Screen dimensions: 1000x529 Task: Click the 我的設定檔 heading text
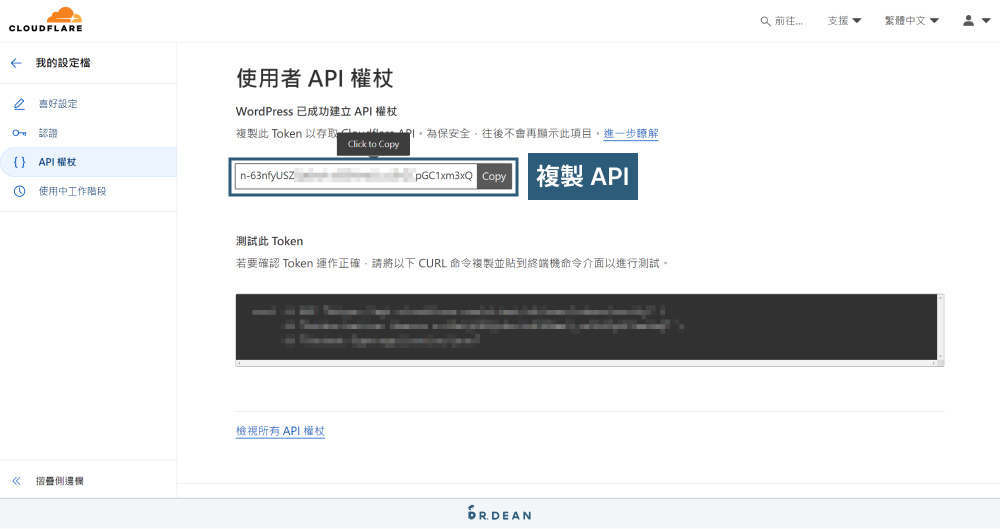pyautogui.click(x=63, y=63)
